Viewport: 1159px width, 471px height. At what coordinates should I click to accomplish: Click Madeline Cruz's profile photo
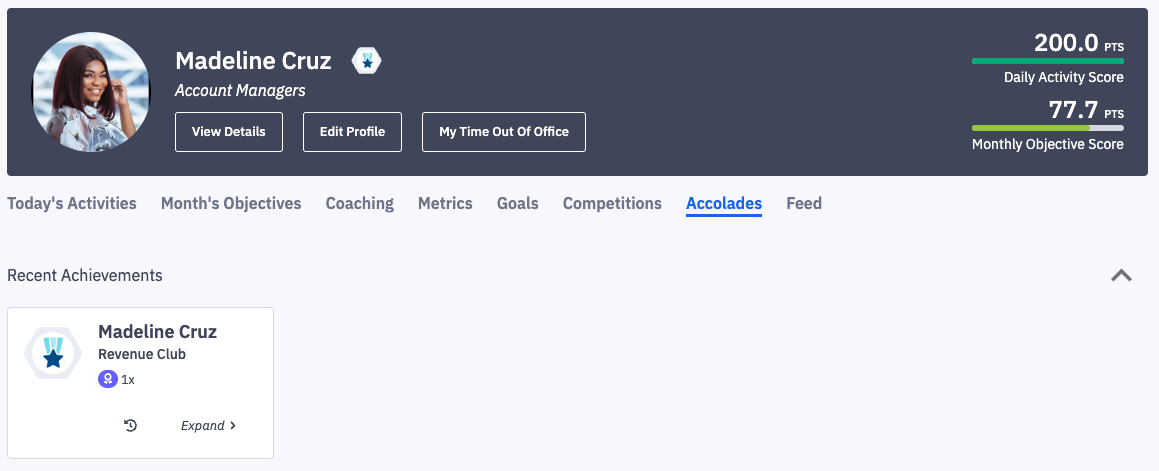(x=91, y=92)
